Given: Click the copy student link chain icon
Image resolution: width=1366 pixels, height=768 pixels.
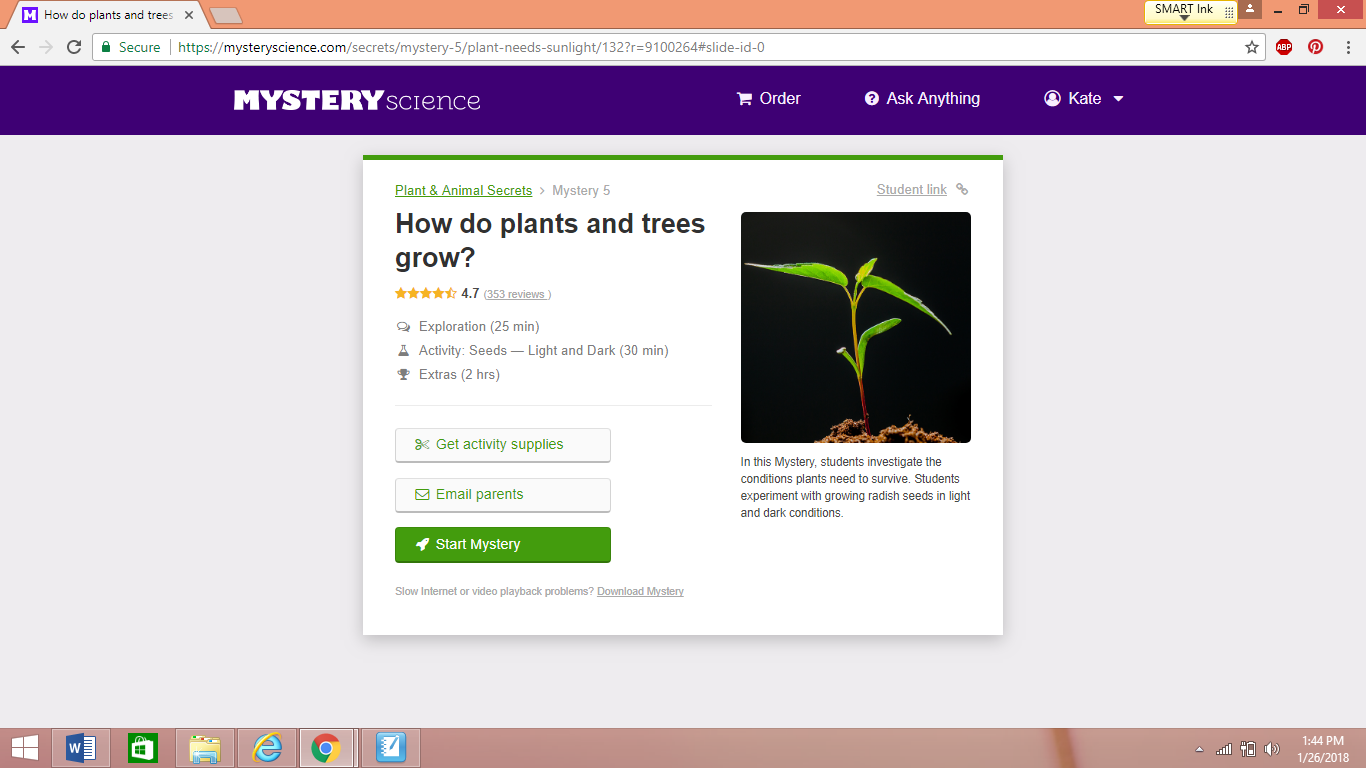Looking at the screenshot, I should [962, 189].
